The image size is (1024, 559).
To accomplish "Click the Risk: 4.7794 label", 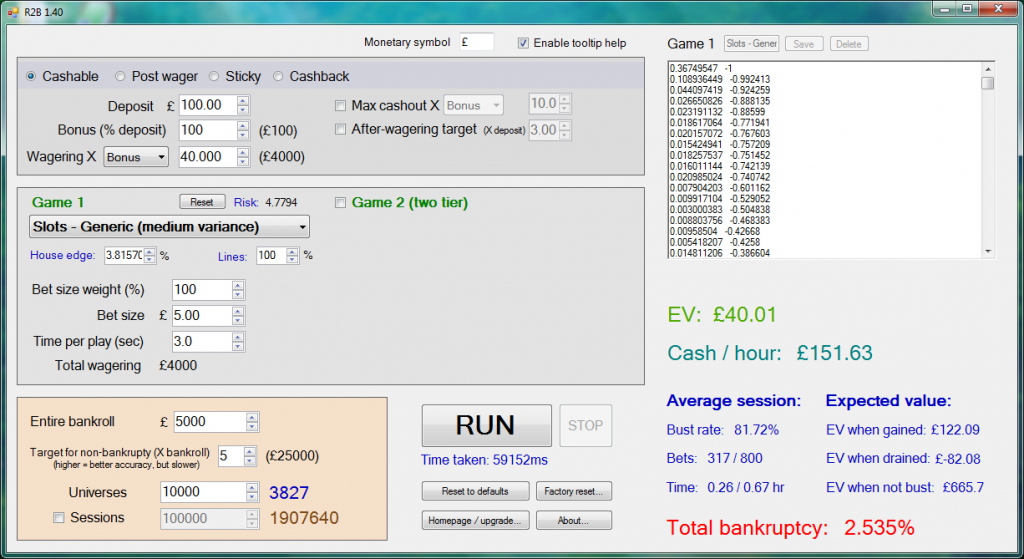I will pos(265,202).
